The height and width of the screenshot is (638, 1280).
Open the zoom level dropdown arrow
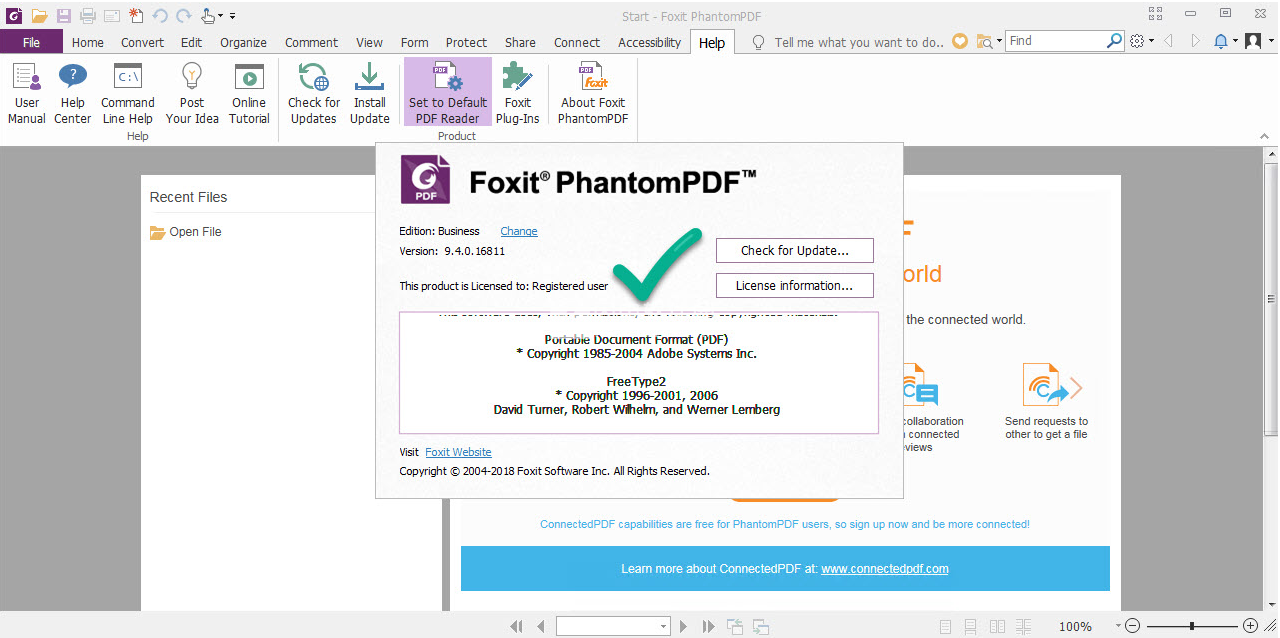coord(1118,627)
